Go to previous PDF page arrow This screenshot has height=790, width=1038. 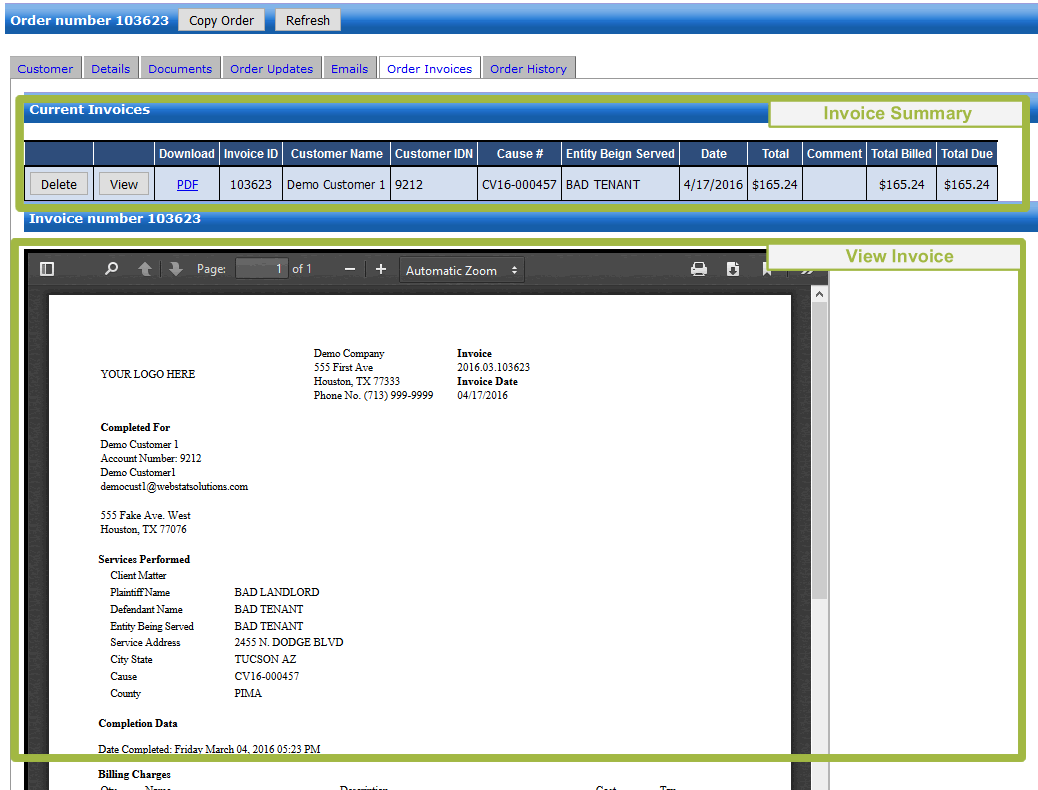pyautogui.click(x=145, y=269)
